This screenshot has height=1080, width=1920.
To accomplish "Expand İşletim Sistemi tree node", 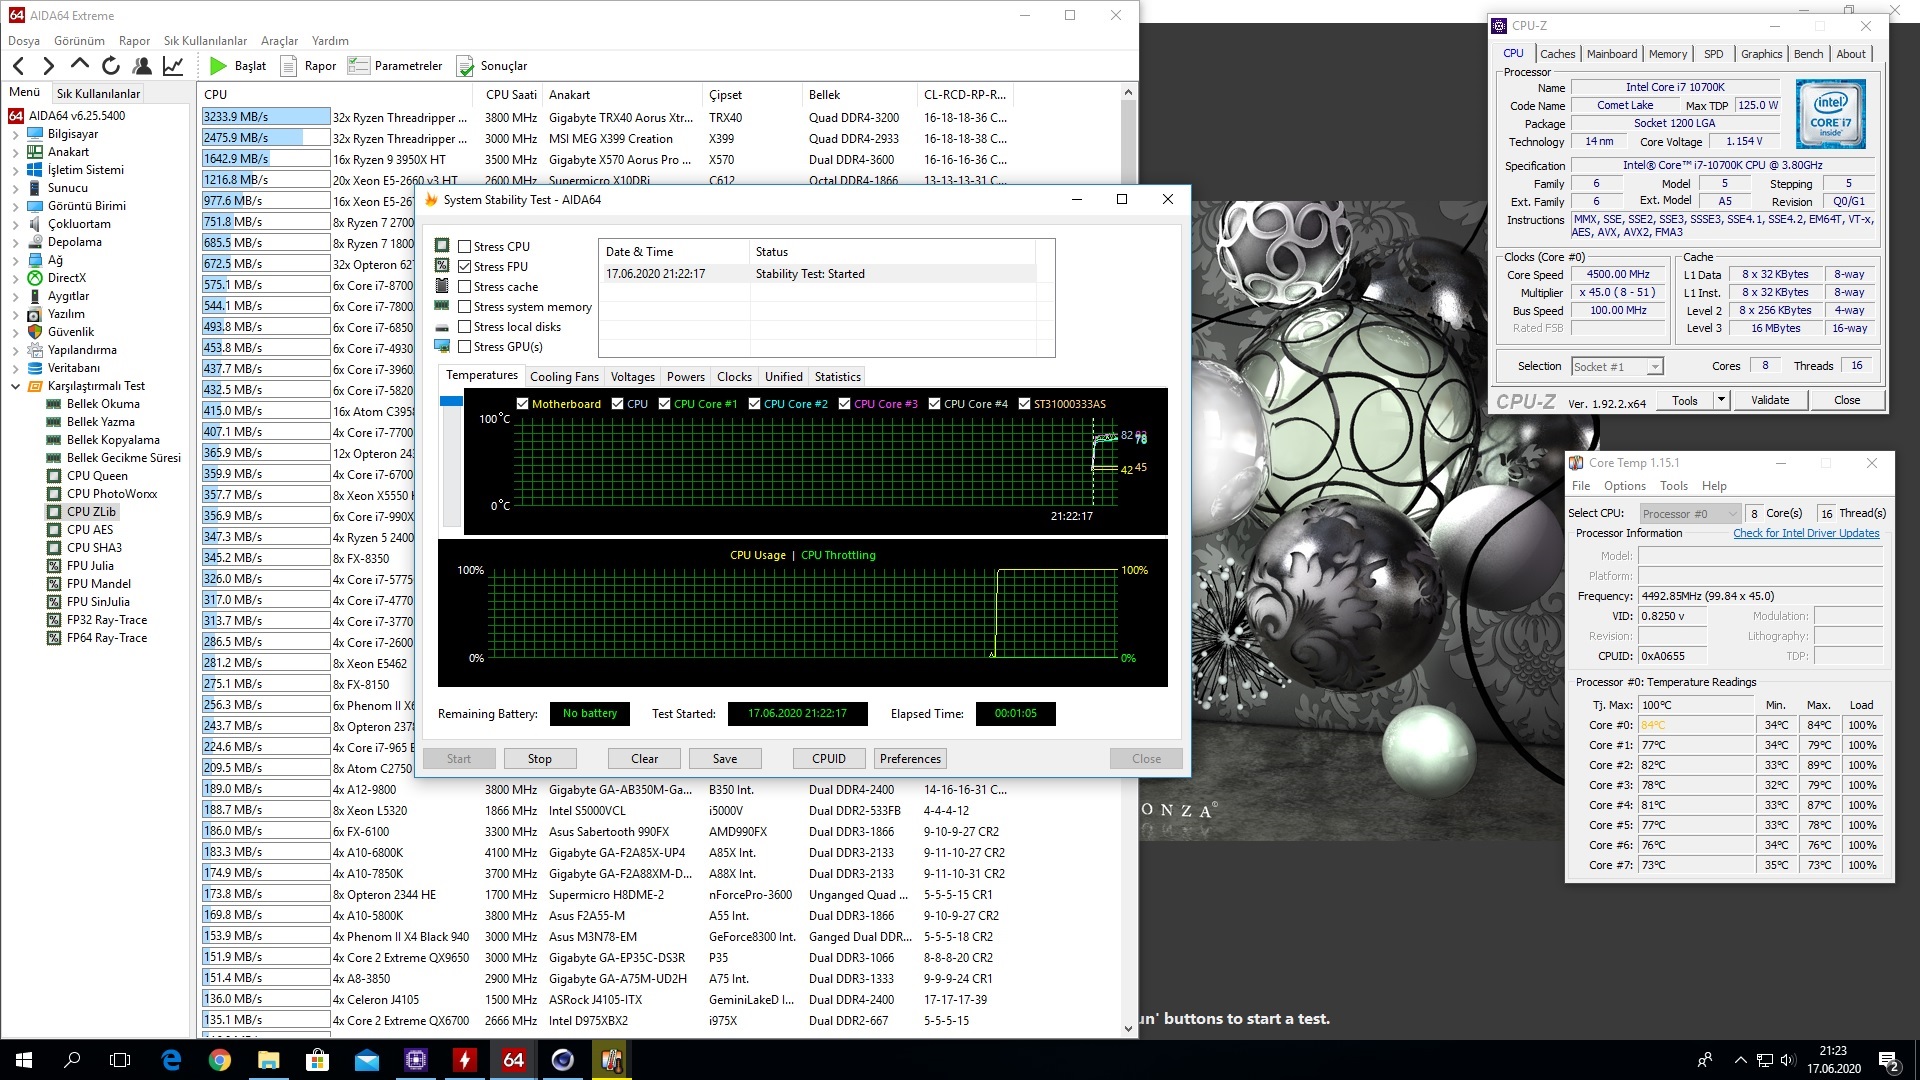I will point(16,170).
